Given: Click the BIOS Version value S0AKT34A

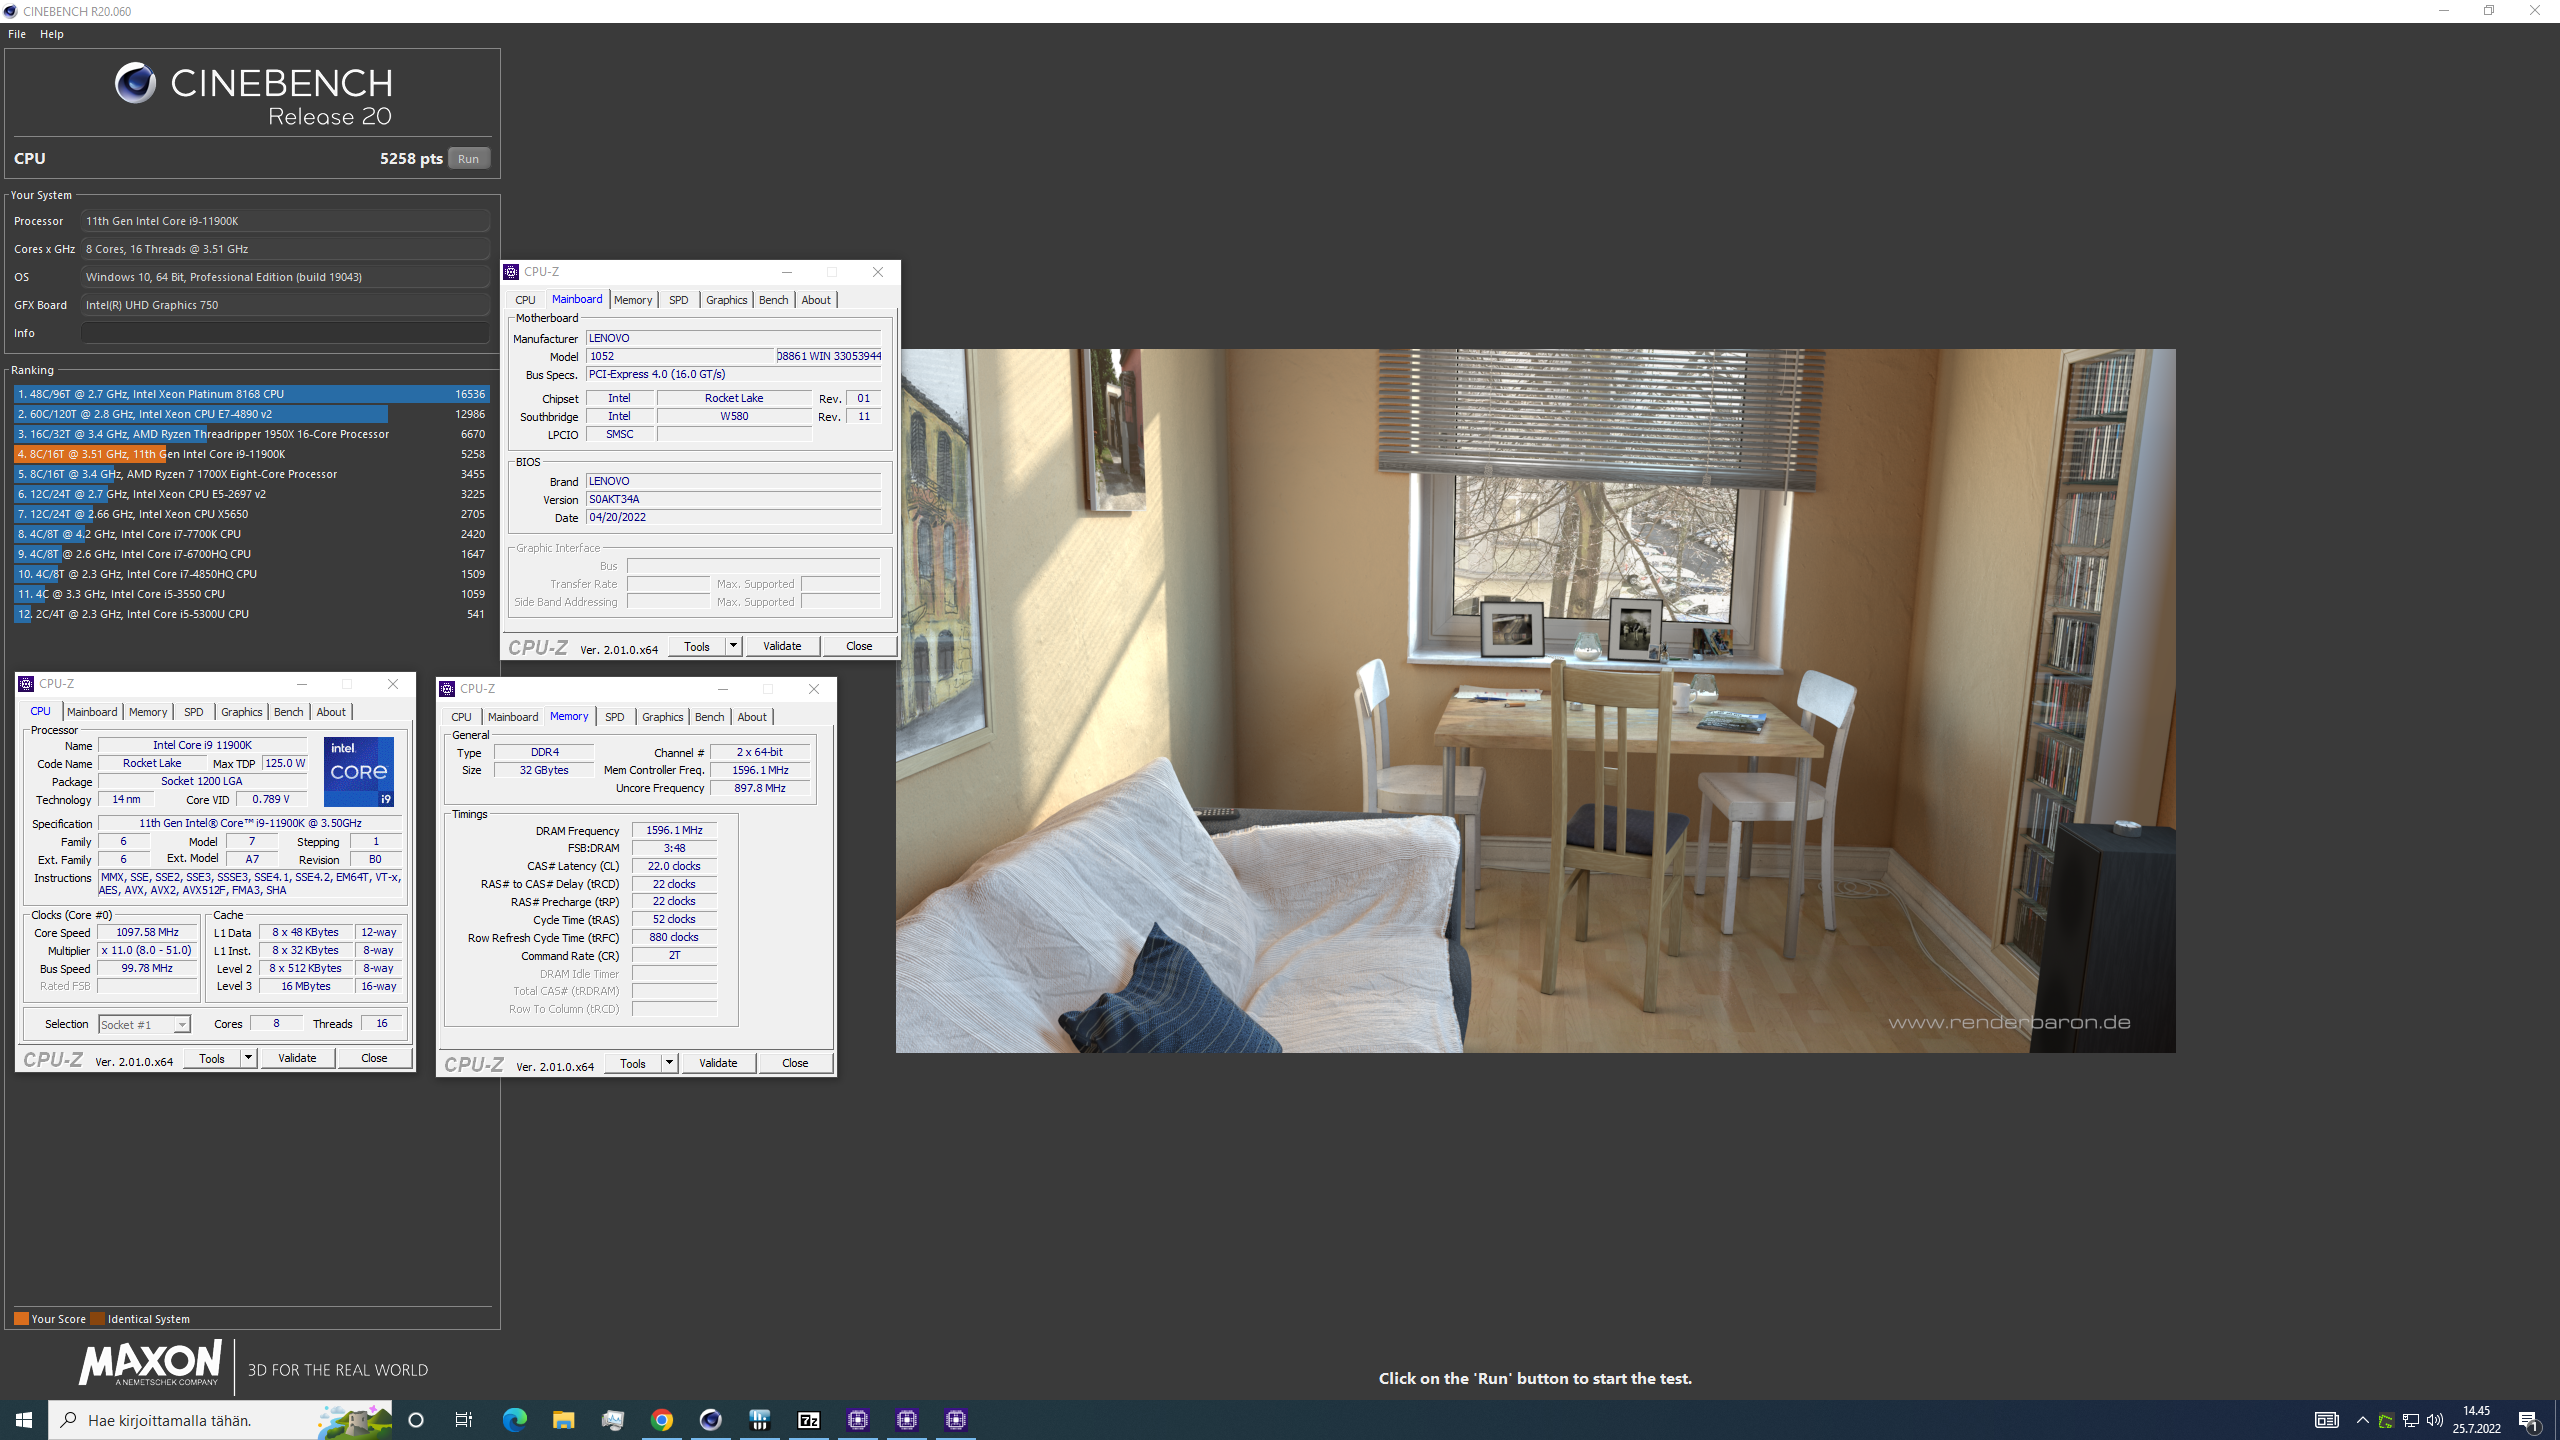Looking at the screenshot, I should coord(733,499).
